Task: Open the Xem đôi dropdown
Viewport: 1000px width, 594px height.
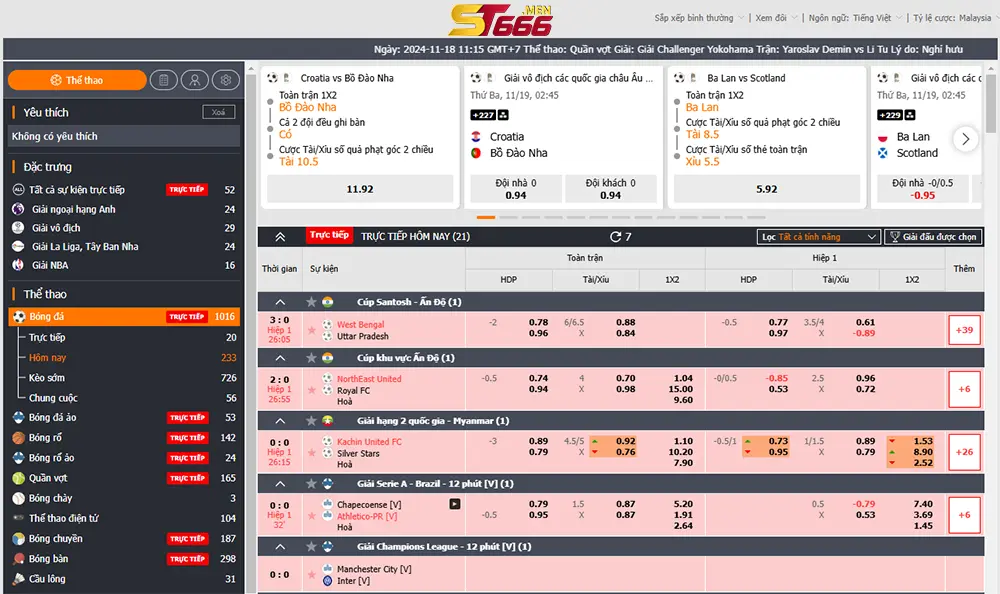Action: pos(776,18)
